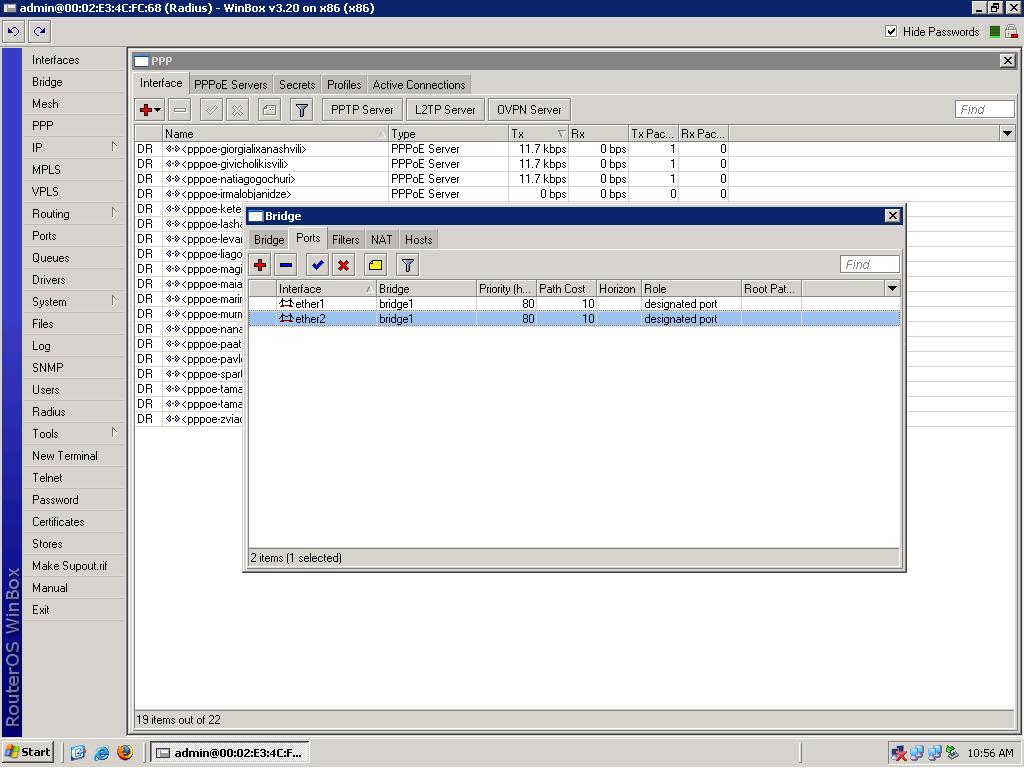Viewport: 1024px width, 768px height.
Task: Click the padlock icon next to Hide Passwords
Action: 1011,31
